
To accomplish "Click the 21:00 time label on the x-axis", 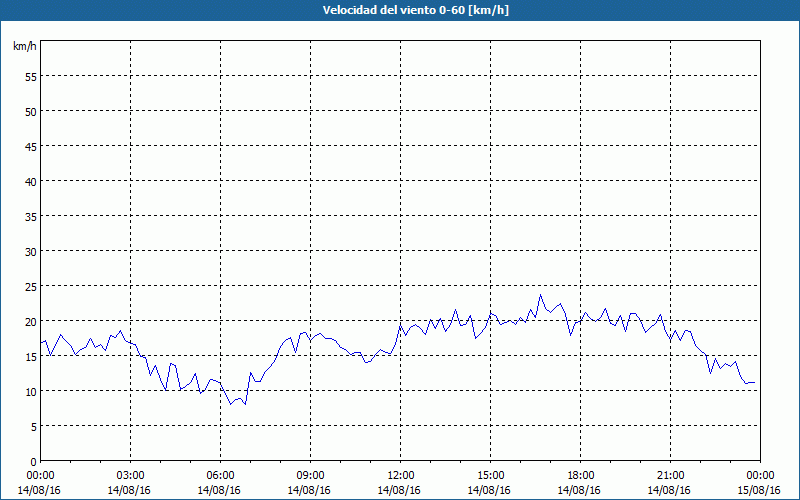I will coord(670,476).
